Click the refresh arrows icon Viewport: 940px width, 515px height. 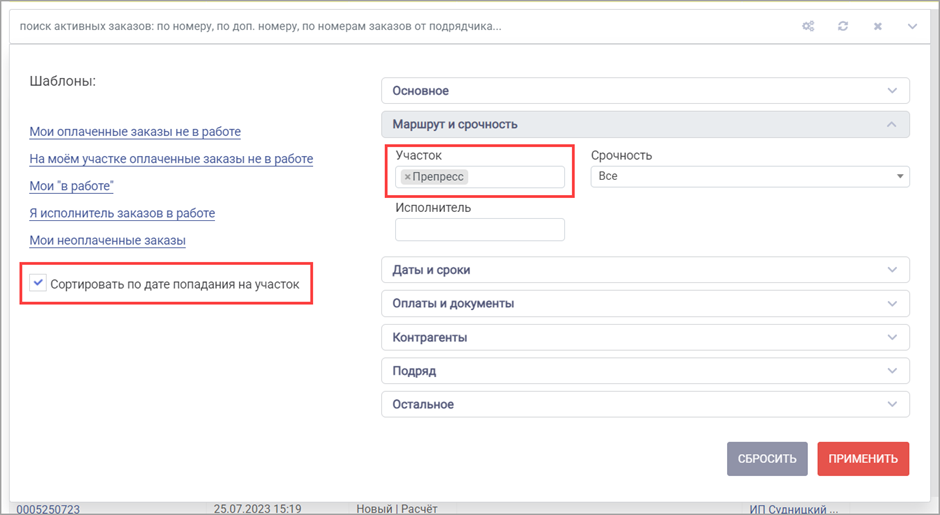click(x=843, y=26)
